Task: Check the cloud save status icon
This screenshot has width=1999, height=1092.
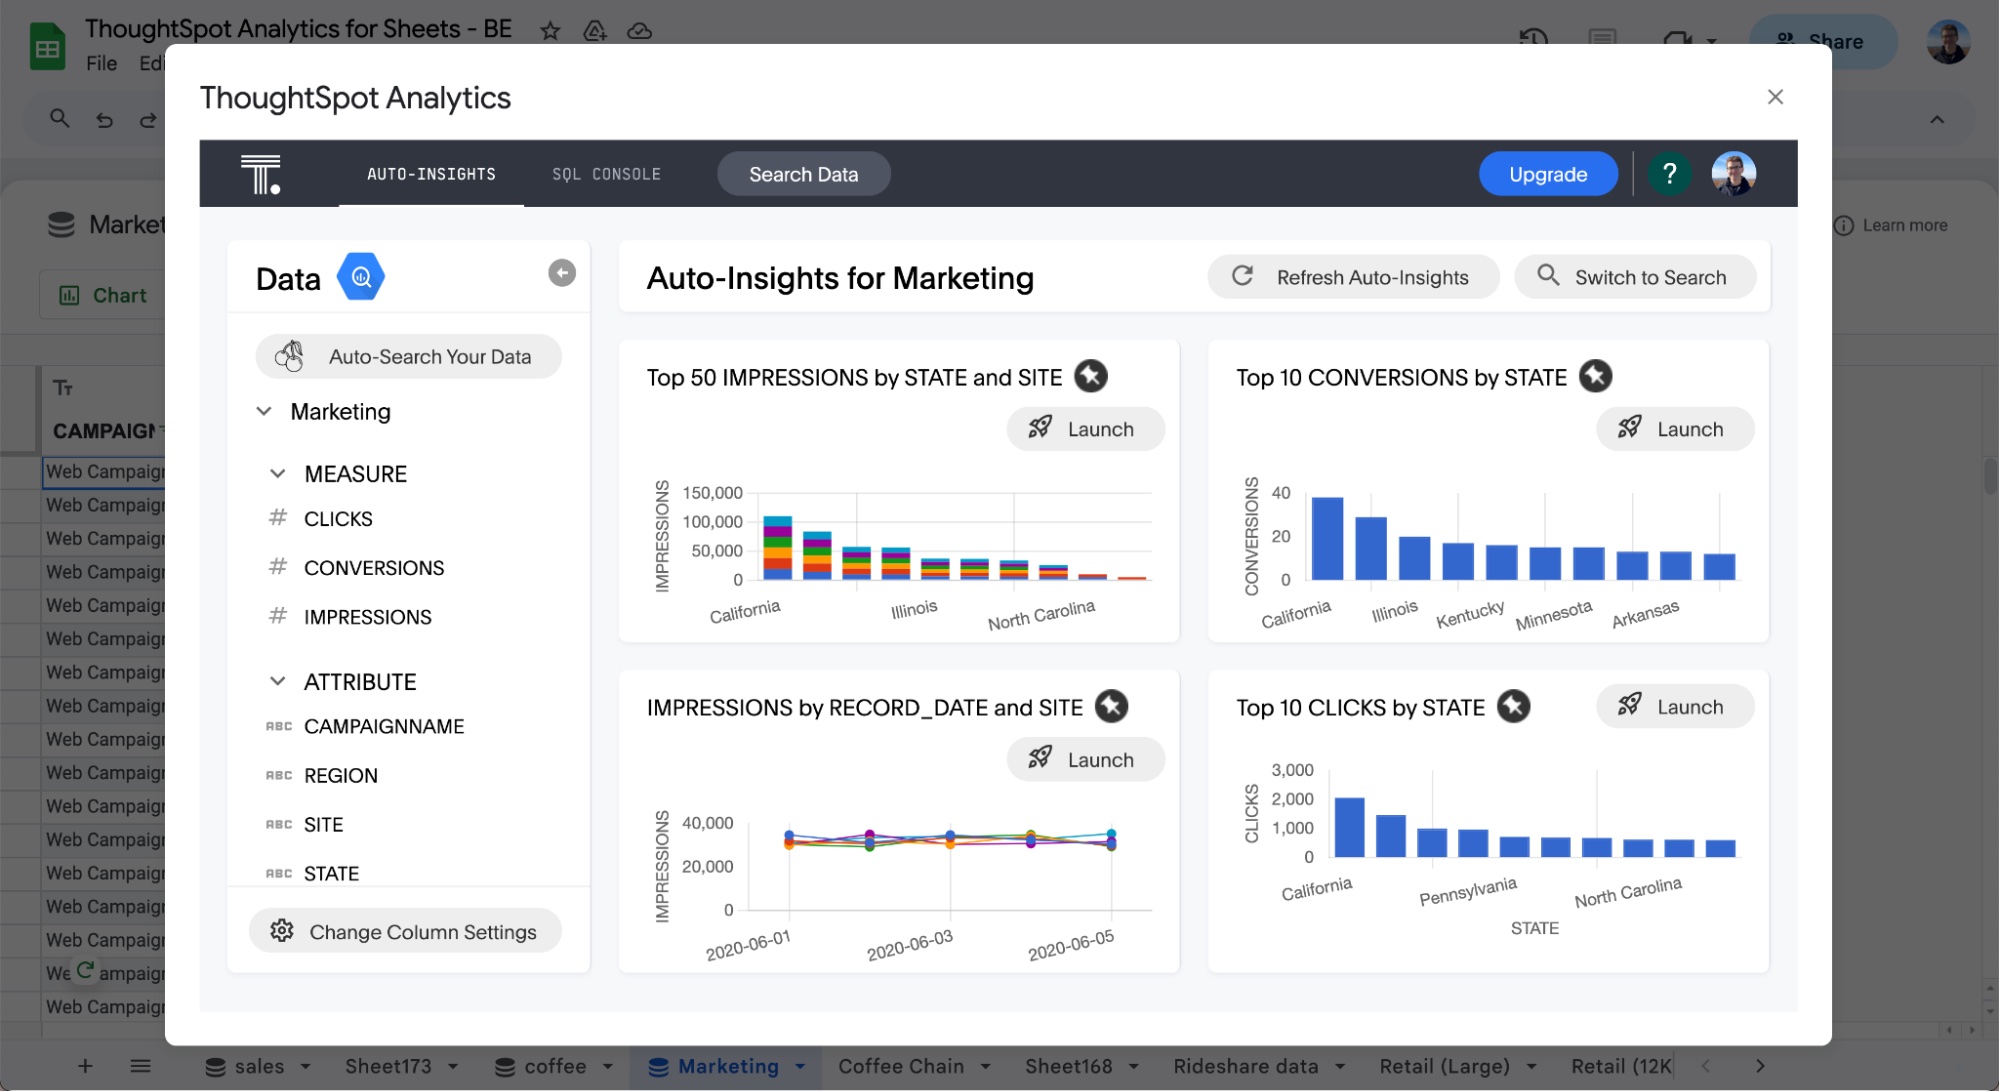Action: (639, 31)
